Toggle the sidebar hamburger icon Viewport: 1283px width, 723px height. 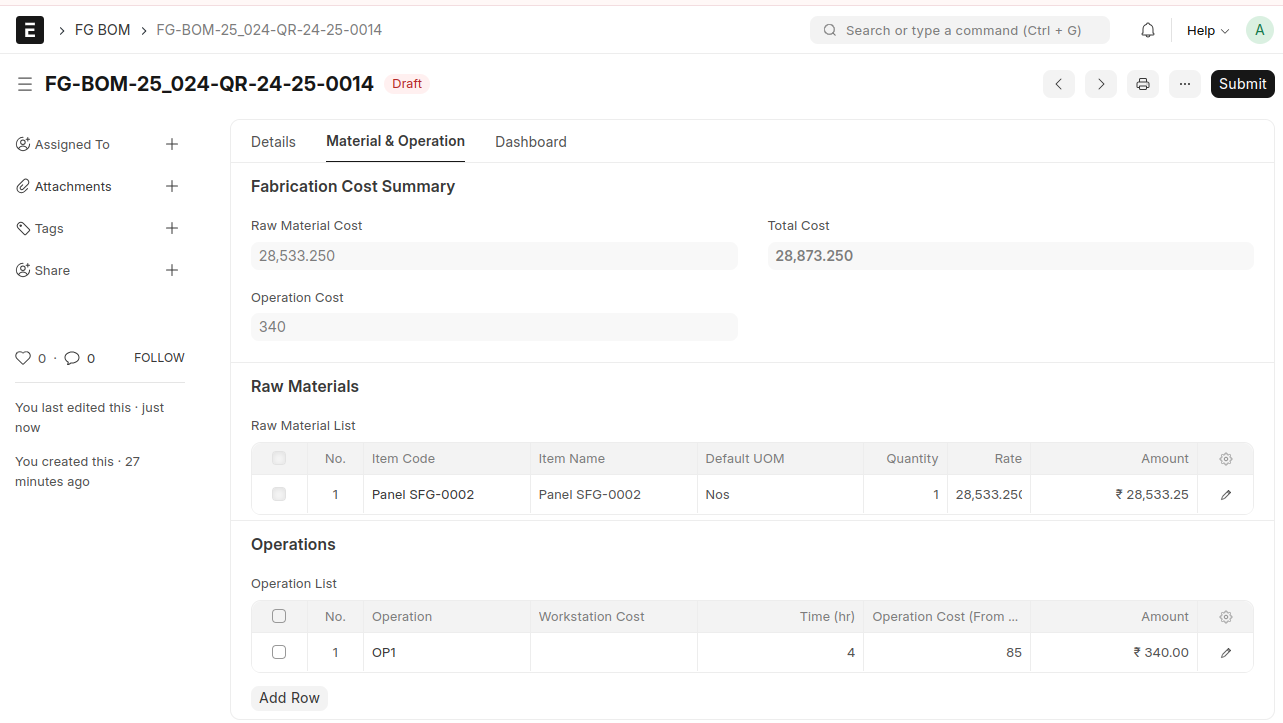tap(25, 84)
